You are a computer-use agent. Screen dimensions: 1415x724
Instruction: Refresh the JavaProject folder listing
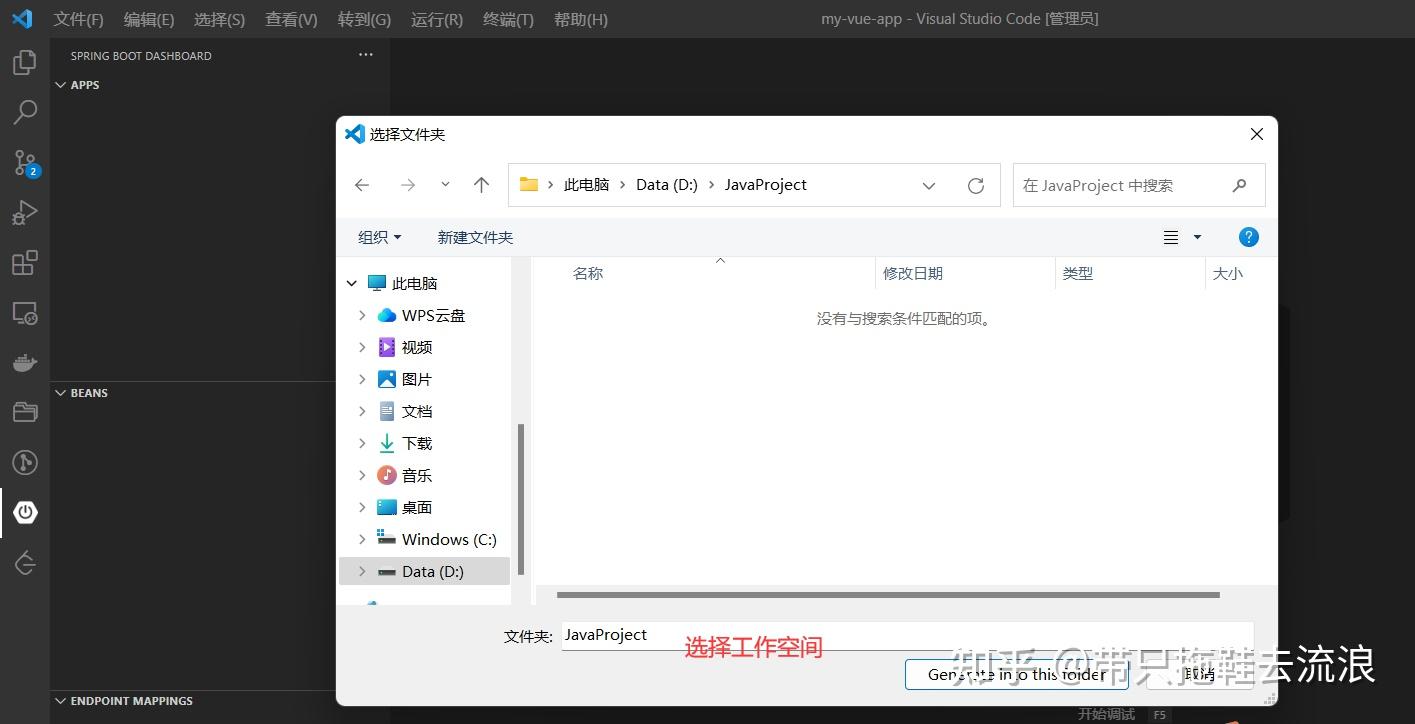[x=975, y=184]
